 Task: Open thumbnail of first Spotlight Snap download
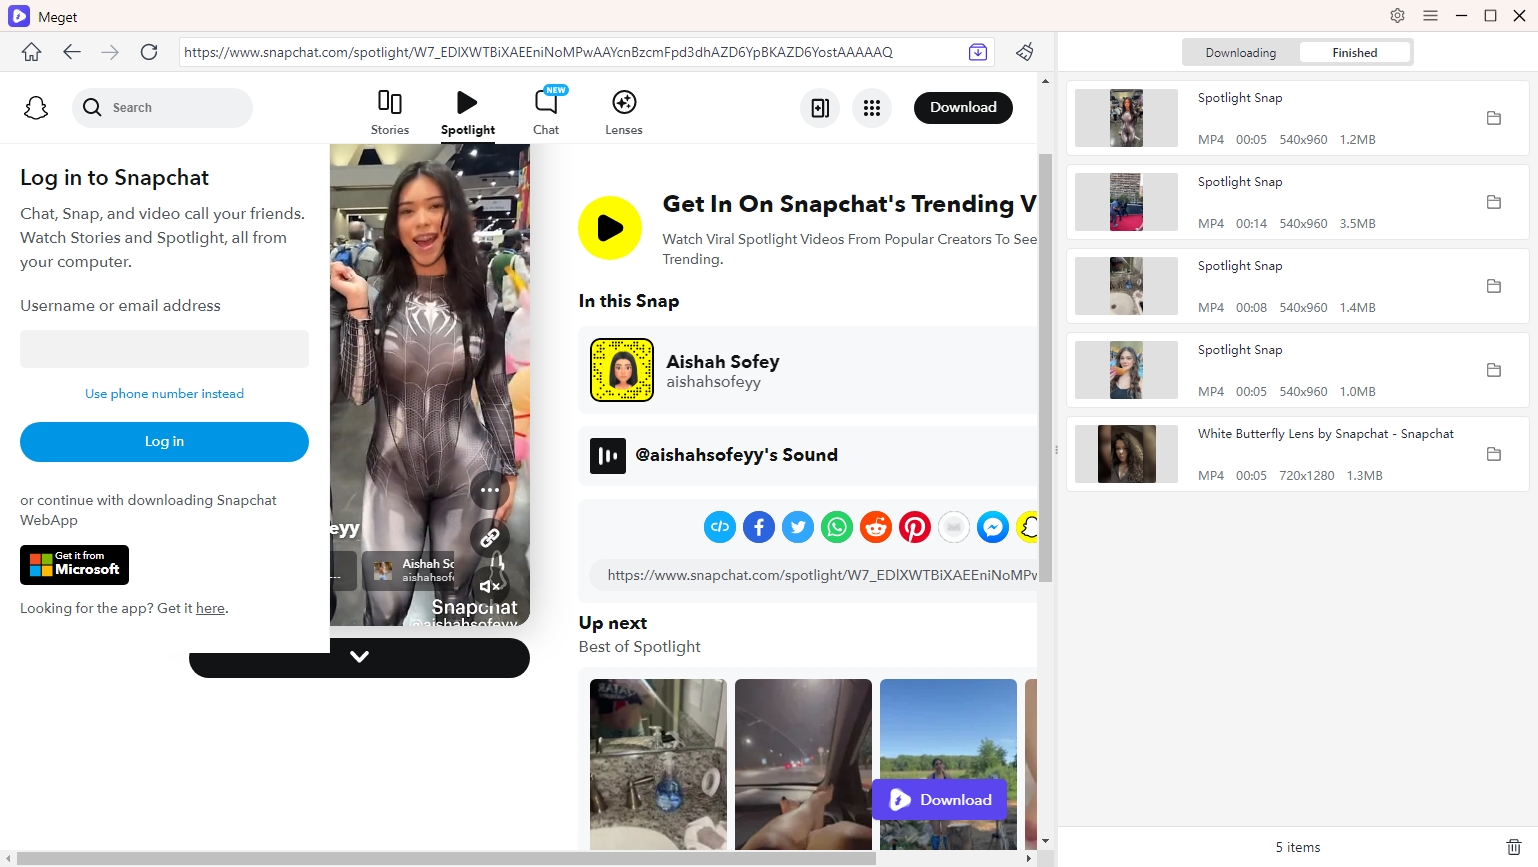[x=1126, y=118]
